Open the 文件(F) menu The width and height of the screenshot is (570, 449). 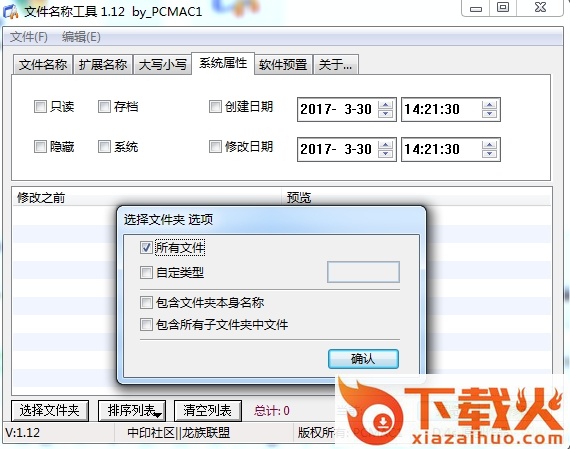(28, 37)
